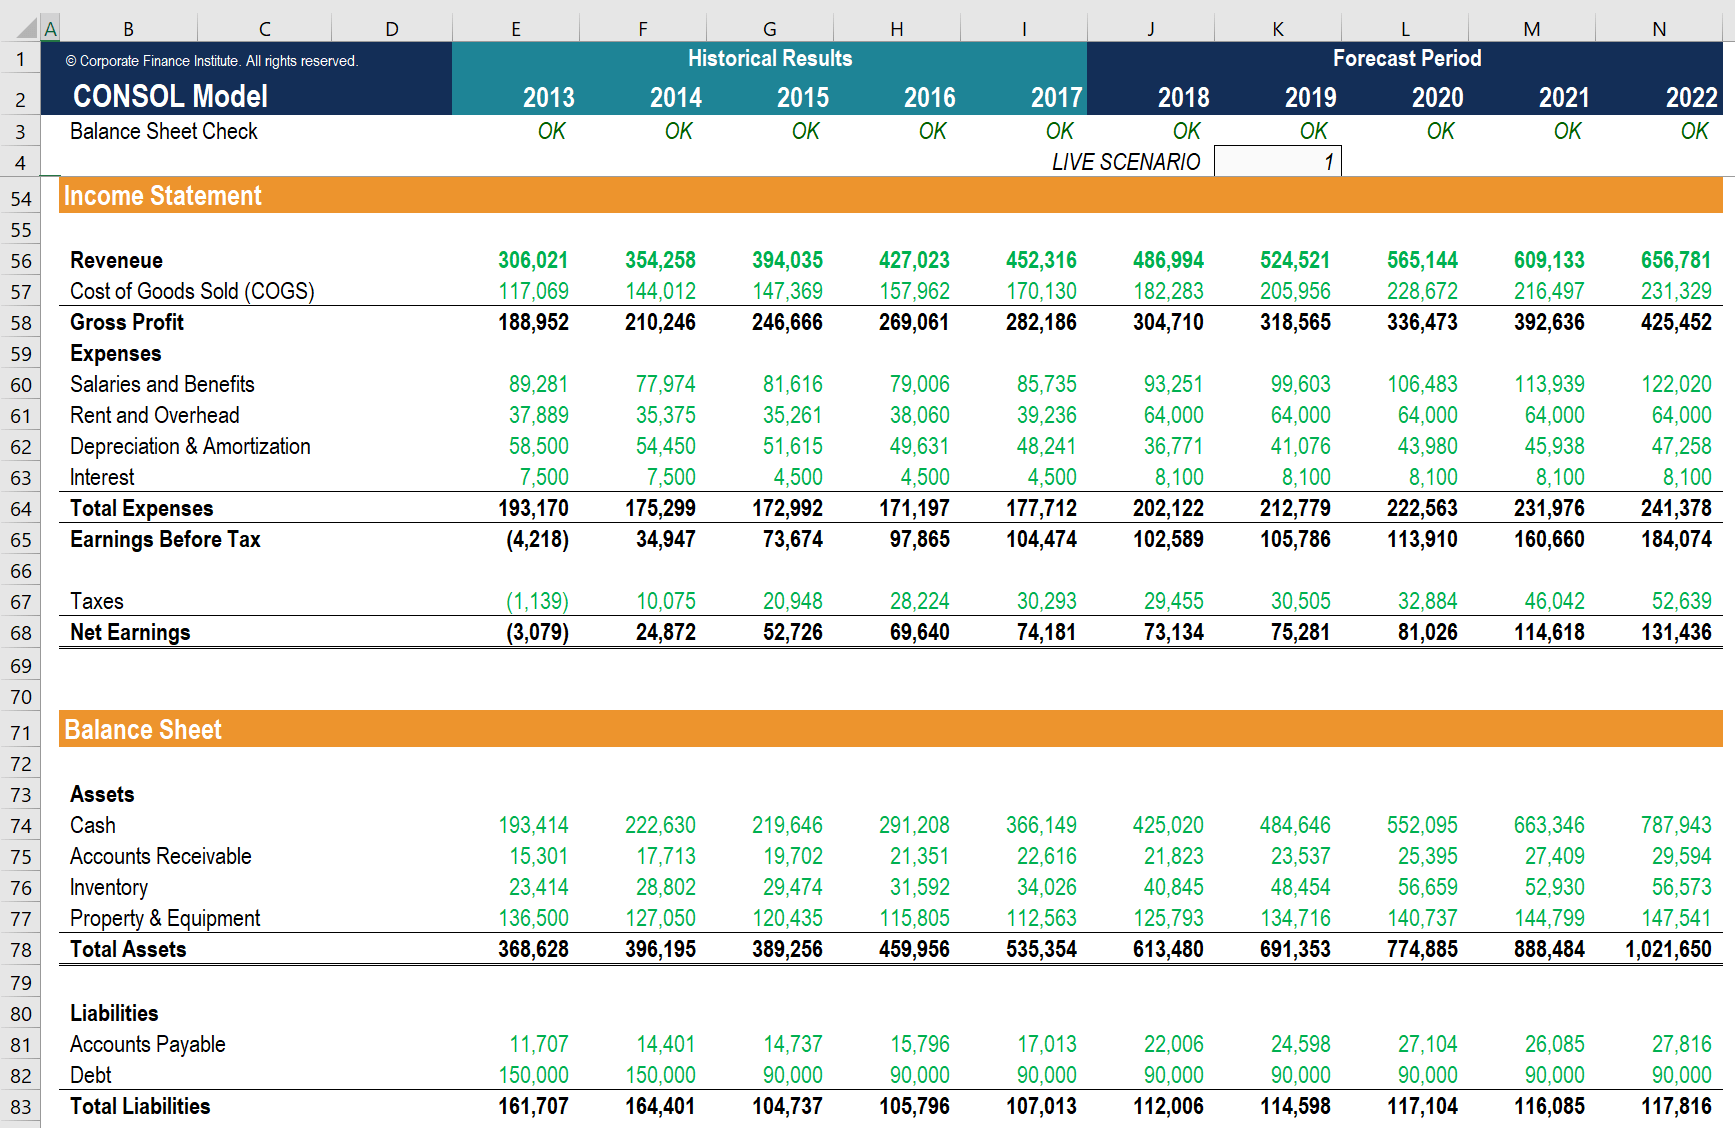This screenshot has width=1735, height=1128.
Task: Select Total Assets value 1,021,650
Action: (1668, 949)
